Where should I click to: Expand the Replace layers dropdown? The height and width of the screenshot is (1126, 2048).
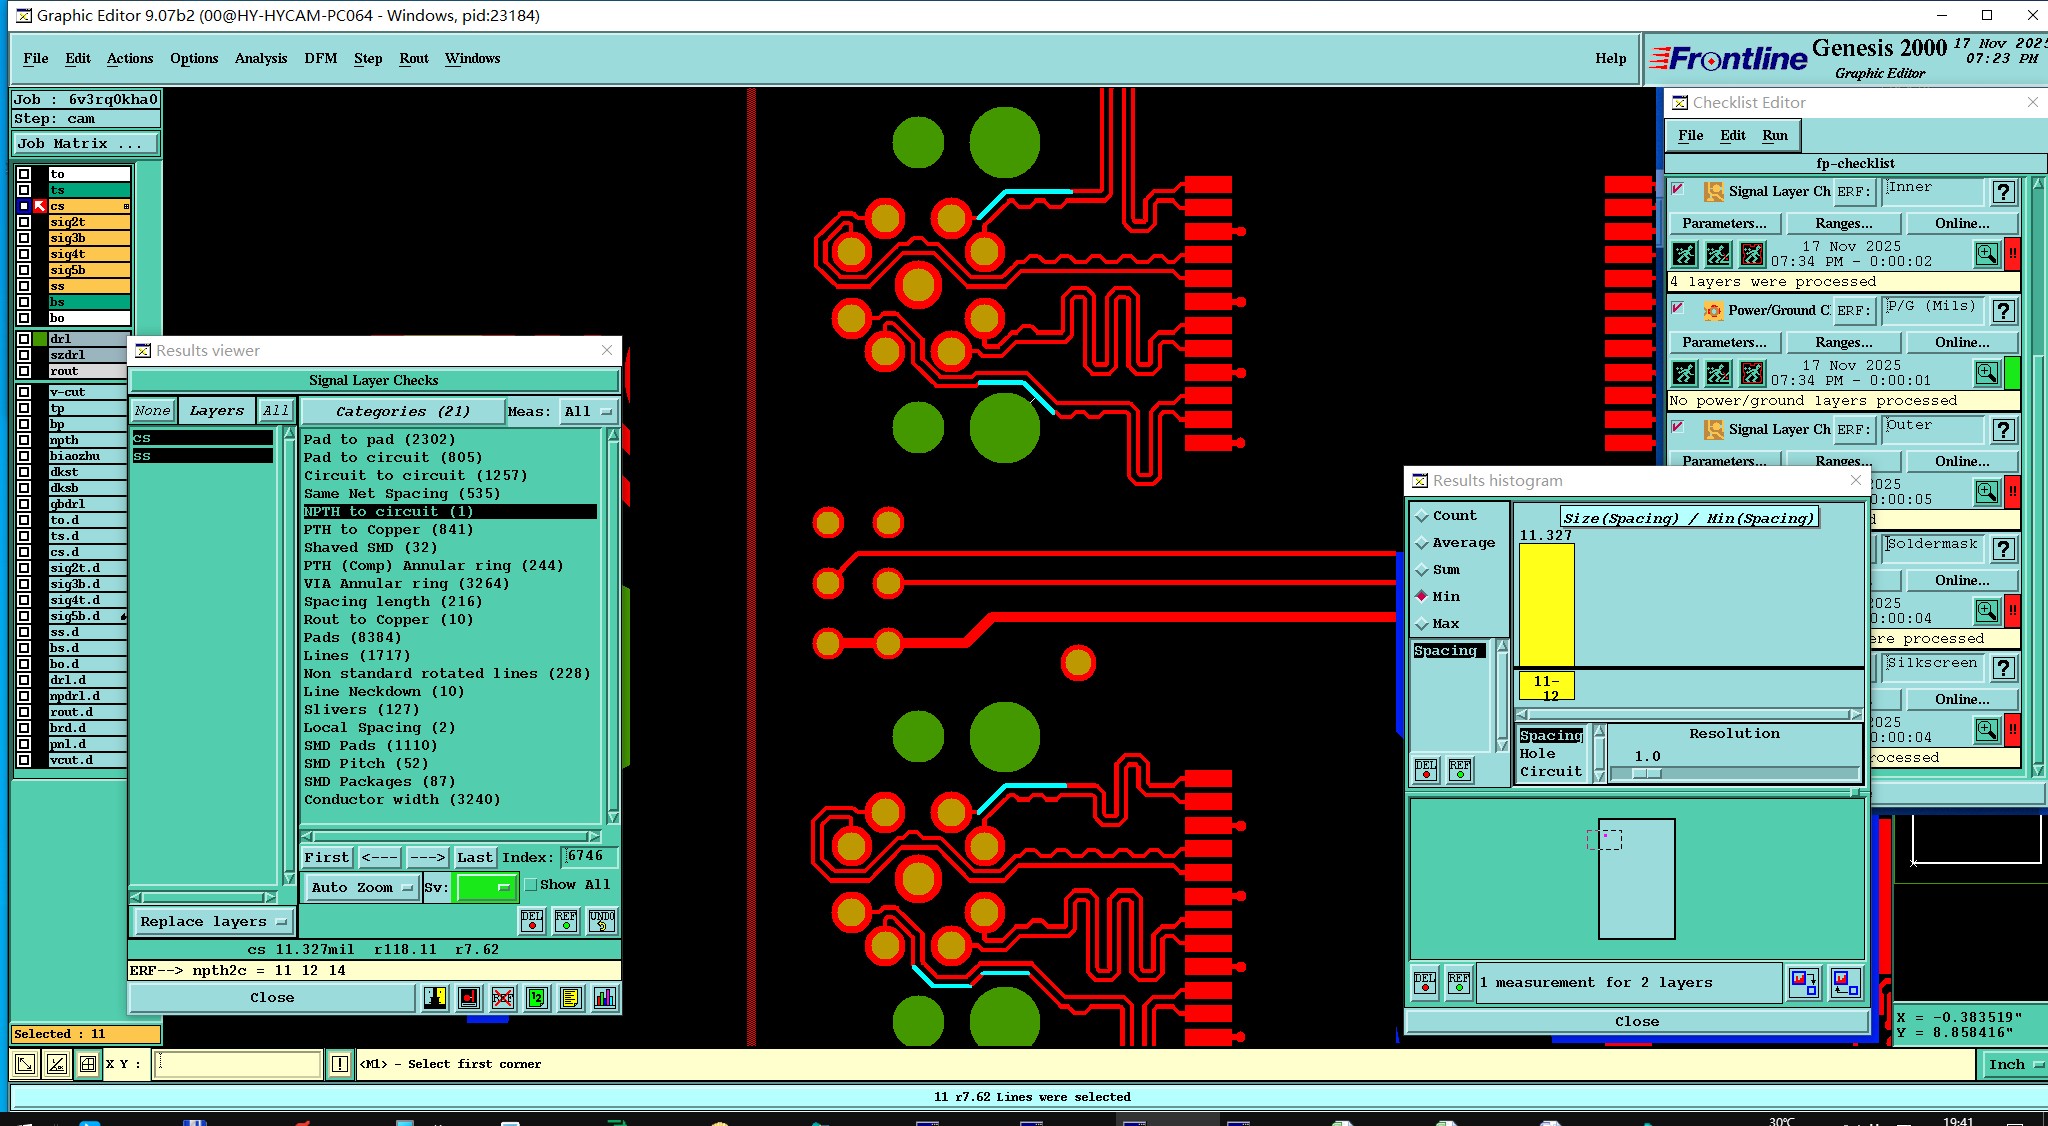[212, 921]
